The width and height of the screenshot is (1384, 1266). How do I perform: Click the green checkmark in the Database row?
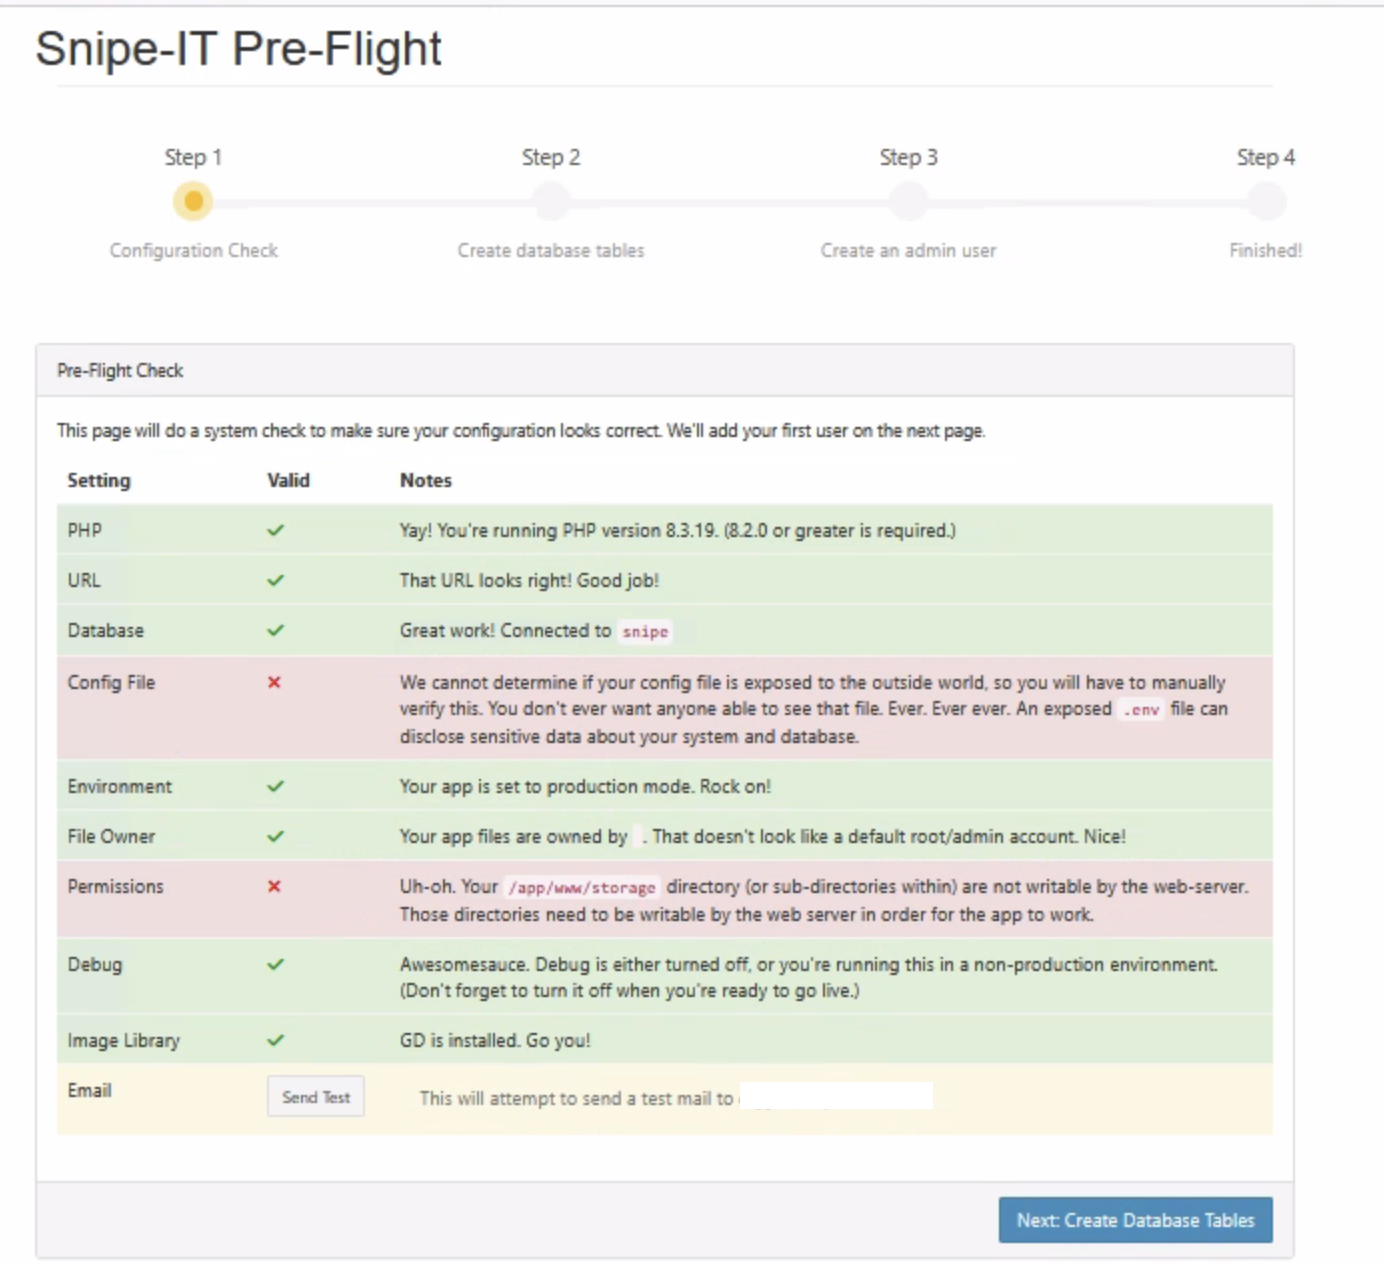click(275, 630)
